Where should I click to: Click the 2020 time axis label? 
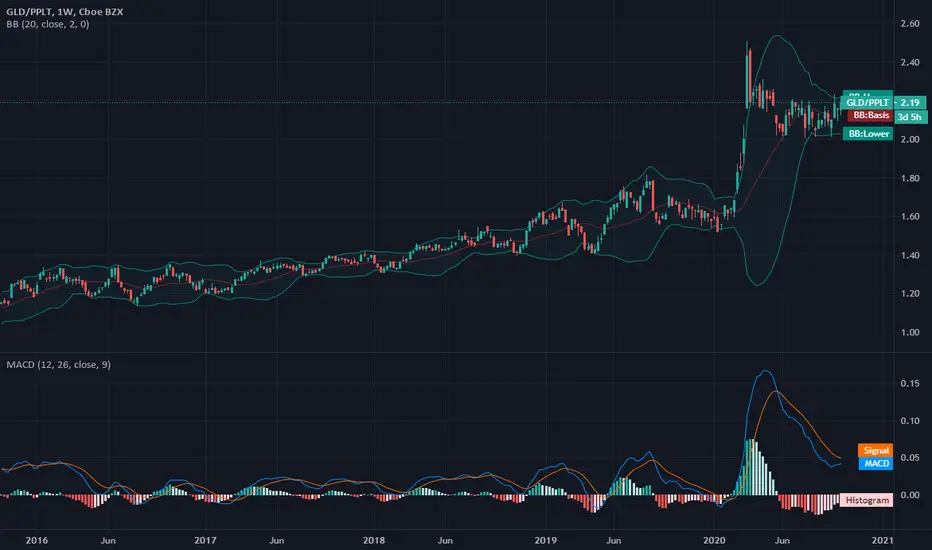(x=714, y=540)
